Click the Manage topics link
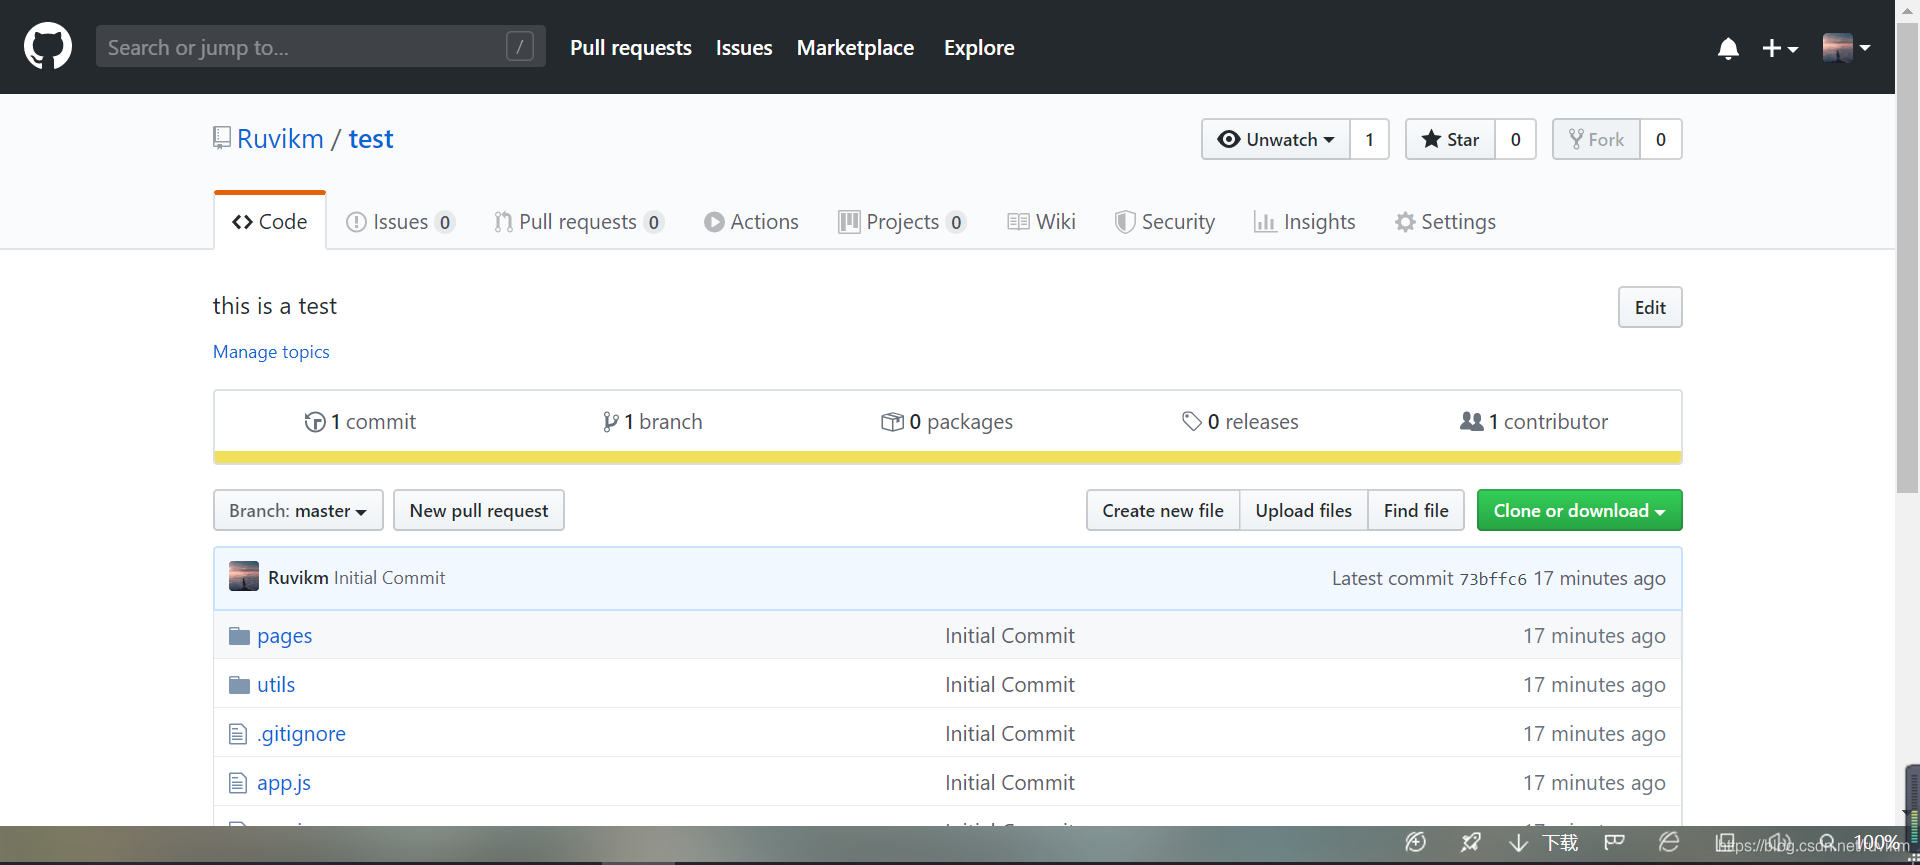This screenshot has height=865, width=1920. click(x=271, y=352)
